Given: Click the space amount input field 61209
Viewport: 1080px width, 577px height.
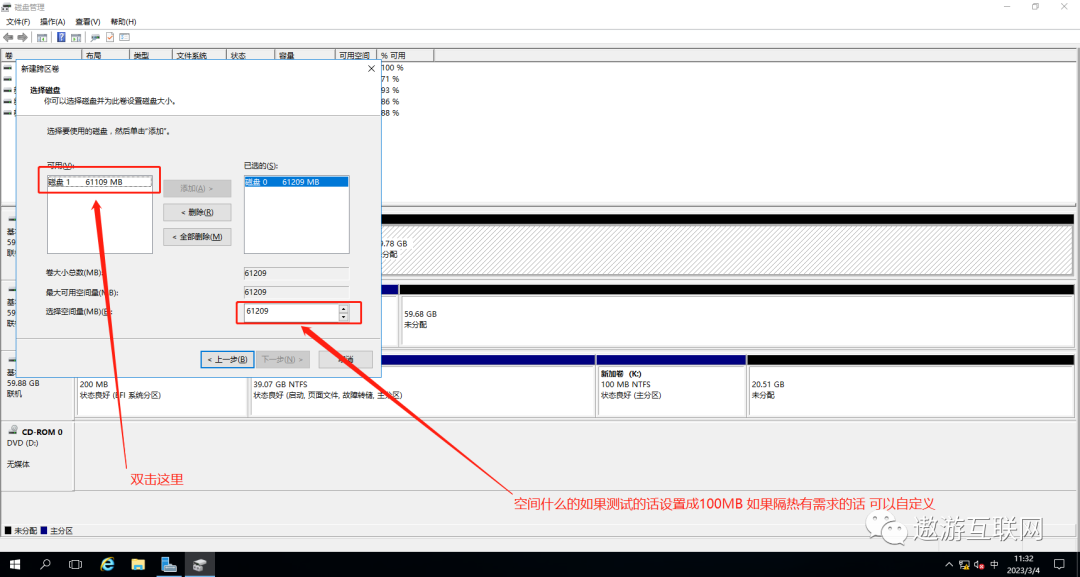Looking at the screenshot, I should (290, 312).
